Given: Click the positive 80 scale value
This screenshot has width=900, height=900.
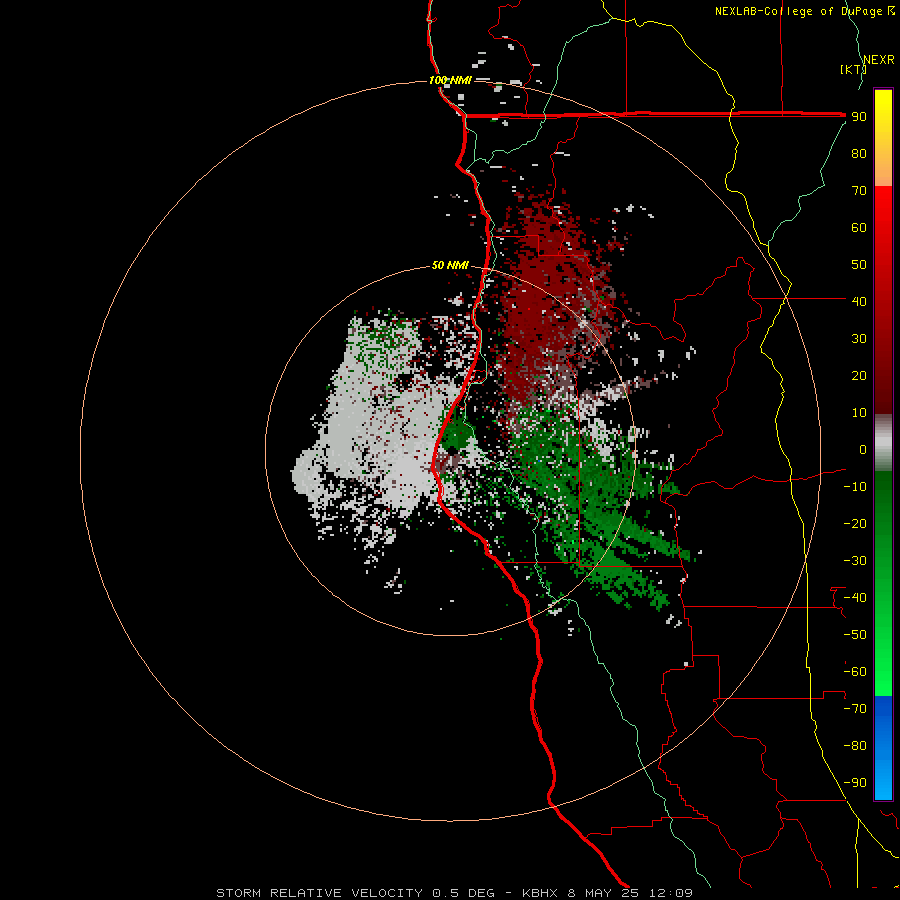Looking at the screenshot, I should 859,153.
